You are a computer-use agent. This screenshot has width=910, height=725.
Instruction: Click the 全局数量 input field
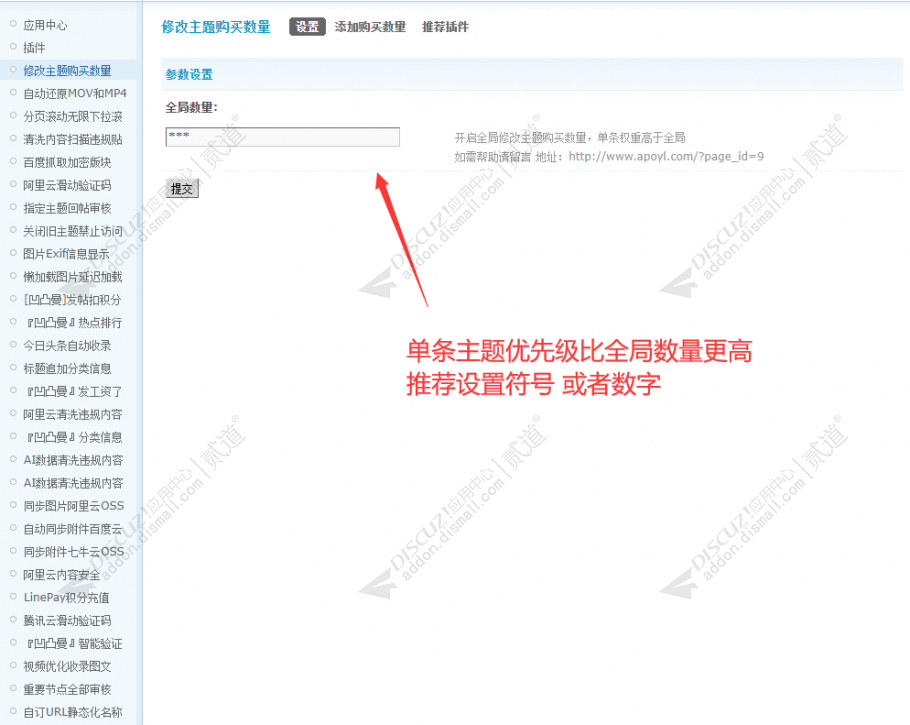[x=283, y=136]
